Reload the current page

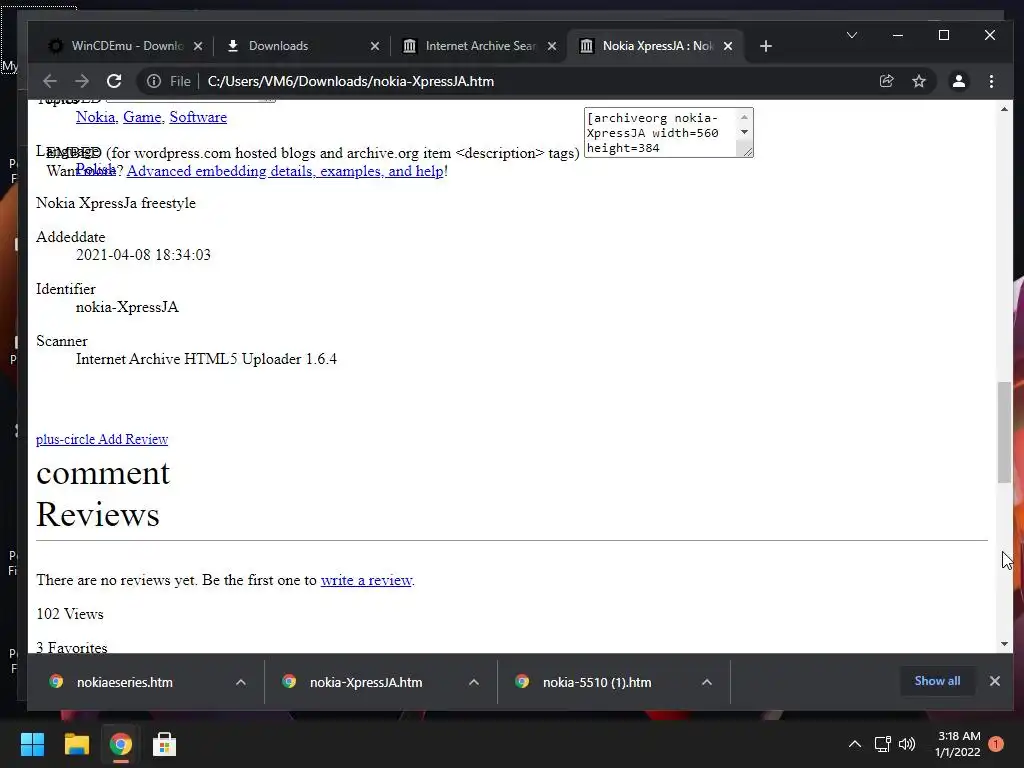click(114, 81)
